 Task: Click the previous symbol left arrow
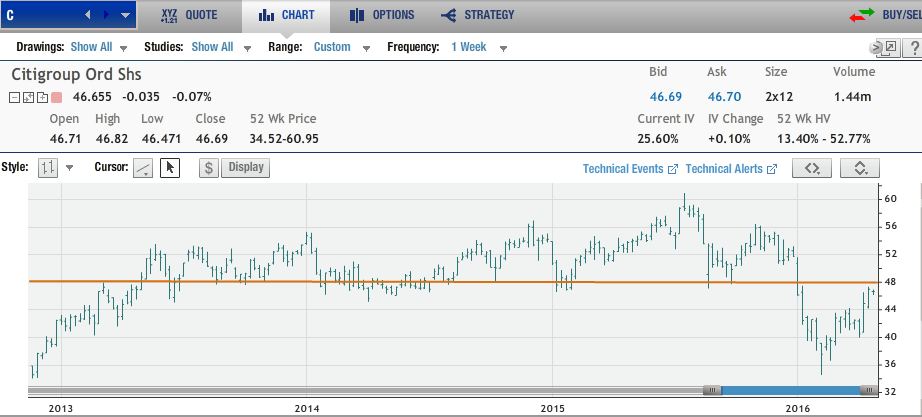(x=88, y=15)
